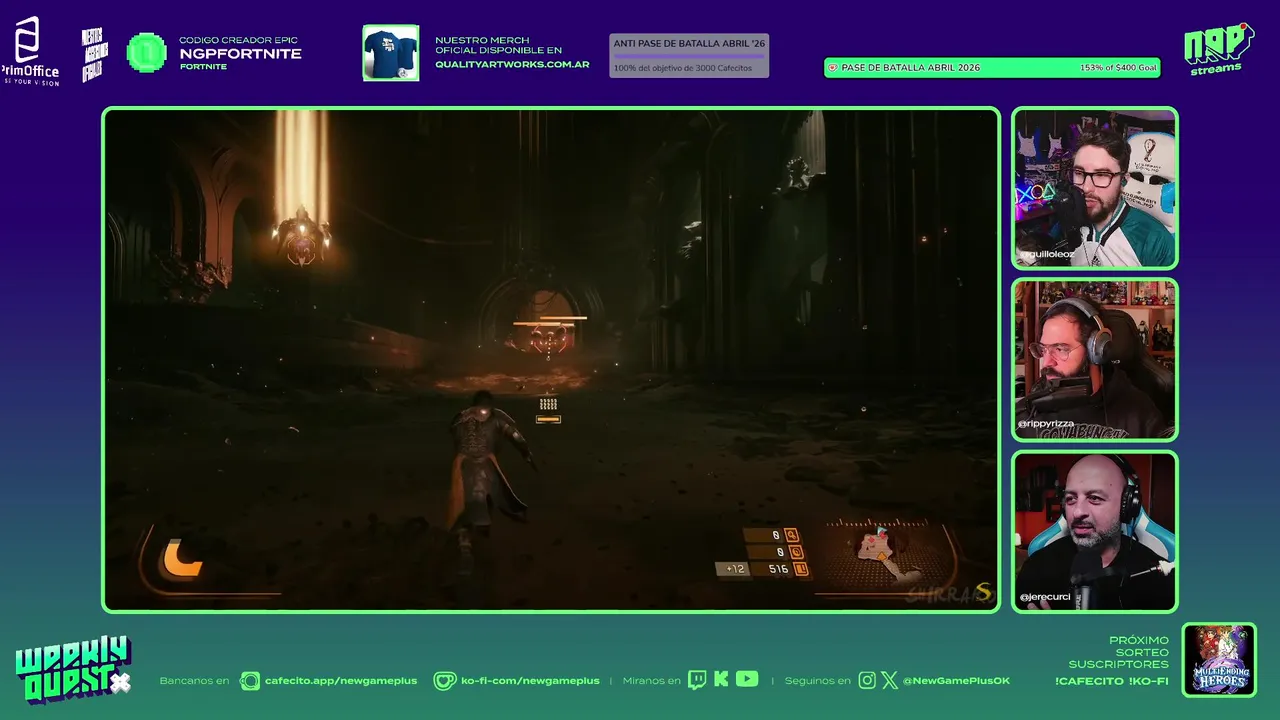Click the Twitch icon

[x=697, y=680]
